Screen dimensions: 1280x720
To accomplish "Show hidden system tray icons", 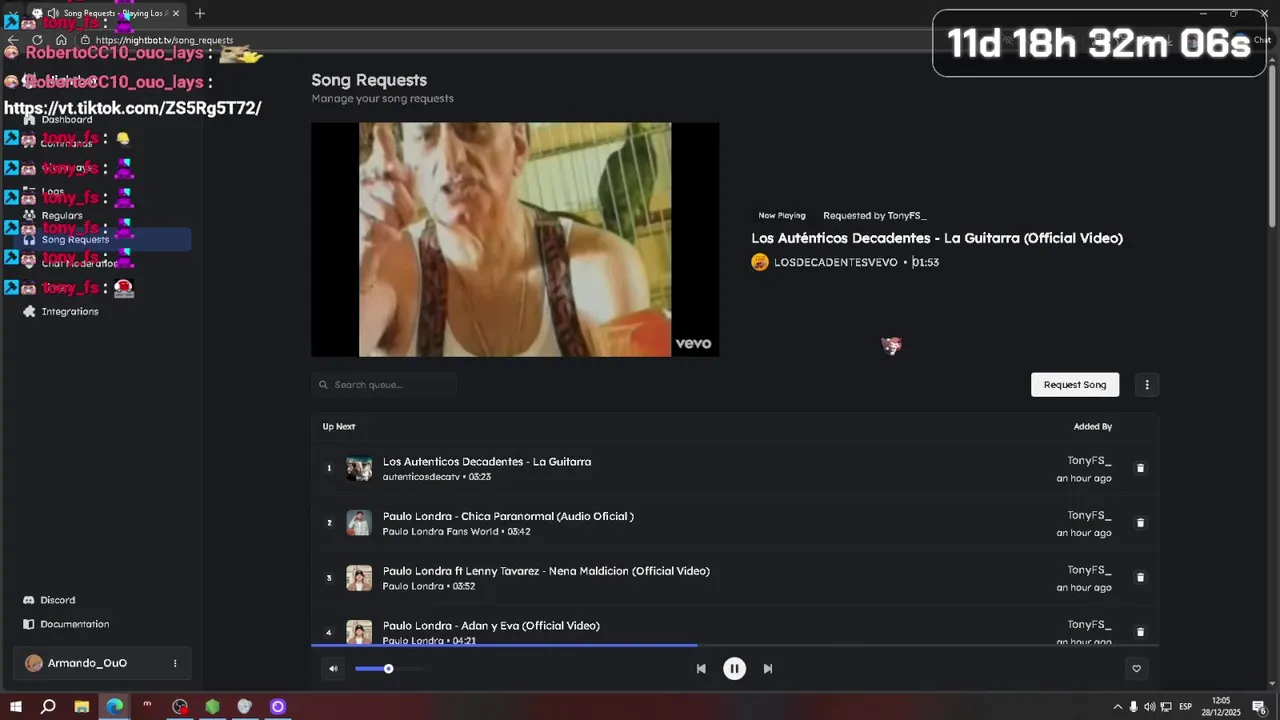I will 1118,707.
